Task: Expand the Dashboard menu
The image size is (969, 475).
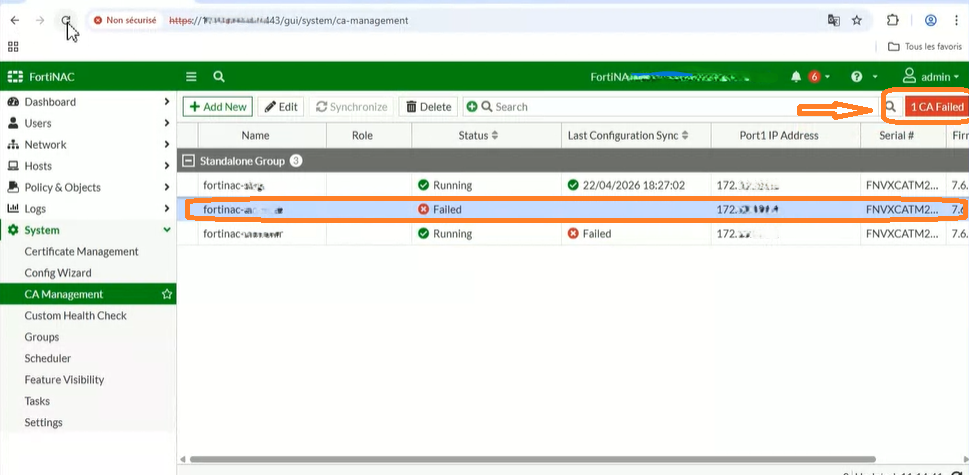Action: [x=88, y=102]
